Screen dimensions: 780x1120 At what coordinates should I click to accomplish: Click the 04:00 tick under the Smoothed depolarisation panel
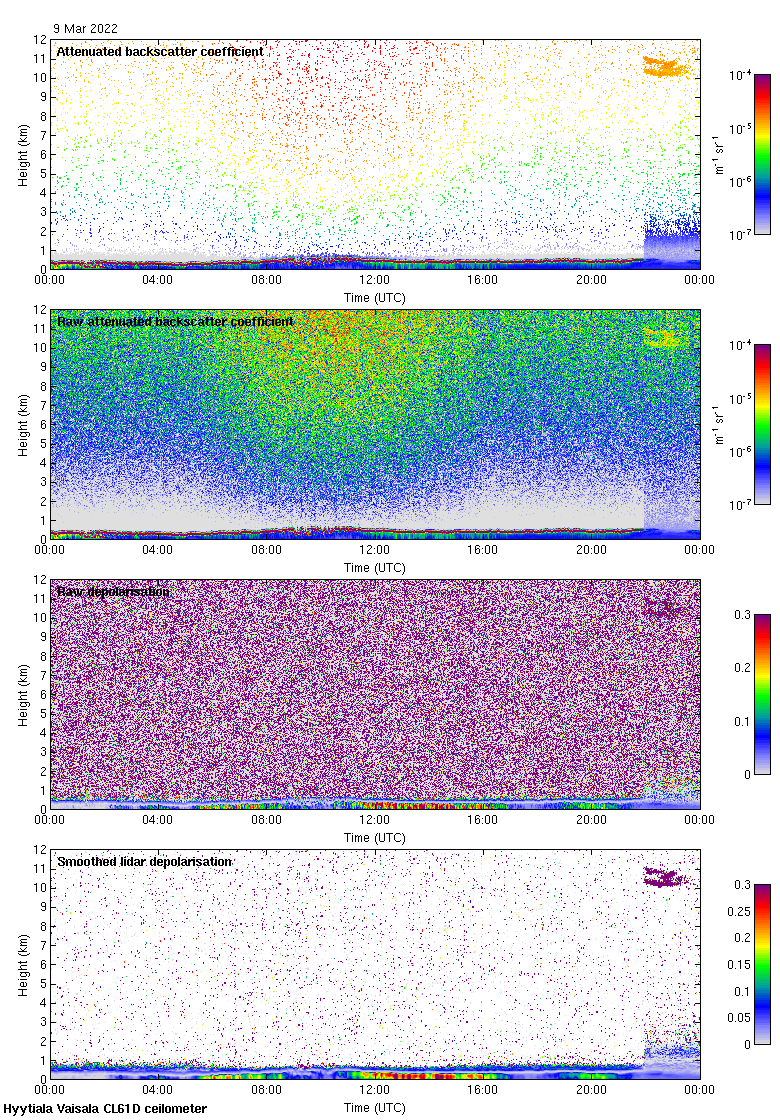[157, 1090]
